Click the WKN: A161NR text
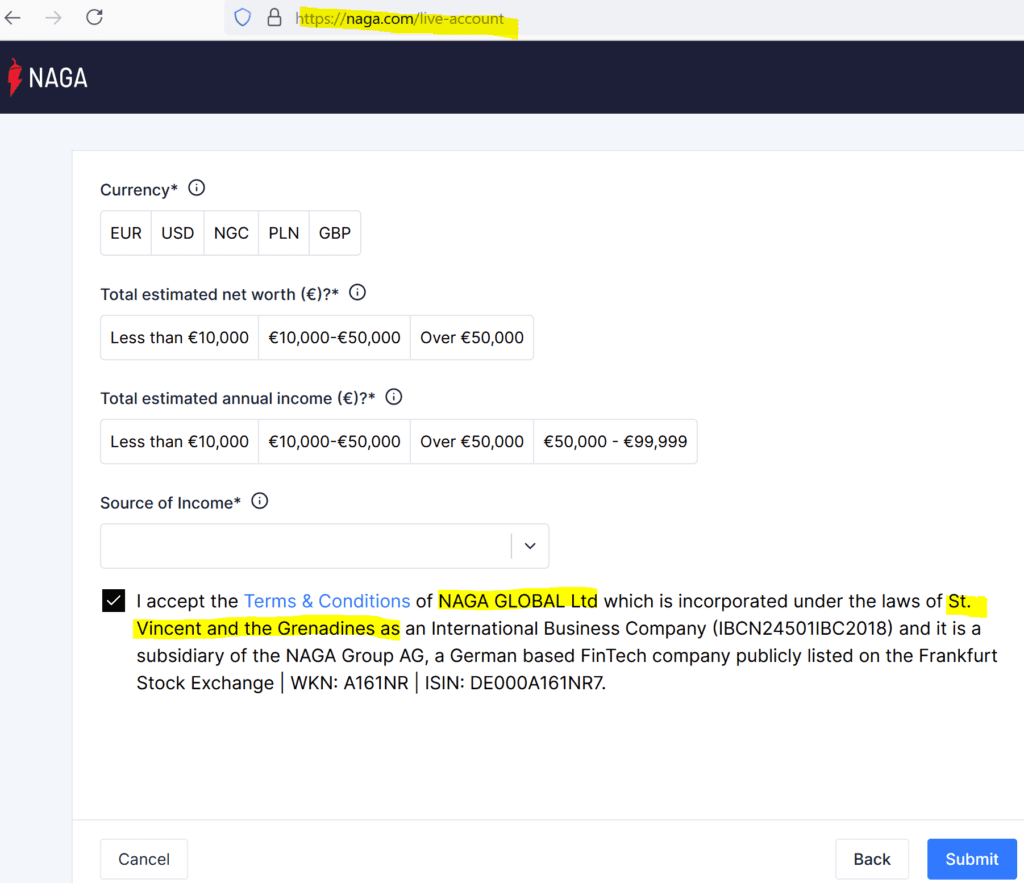 click(x=349, y=683)
